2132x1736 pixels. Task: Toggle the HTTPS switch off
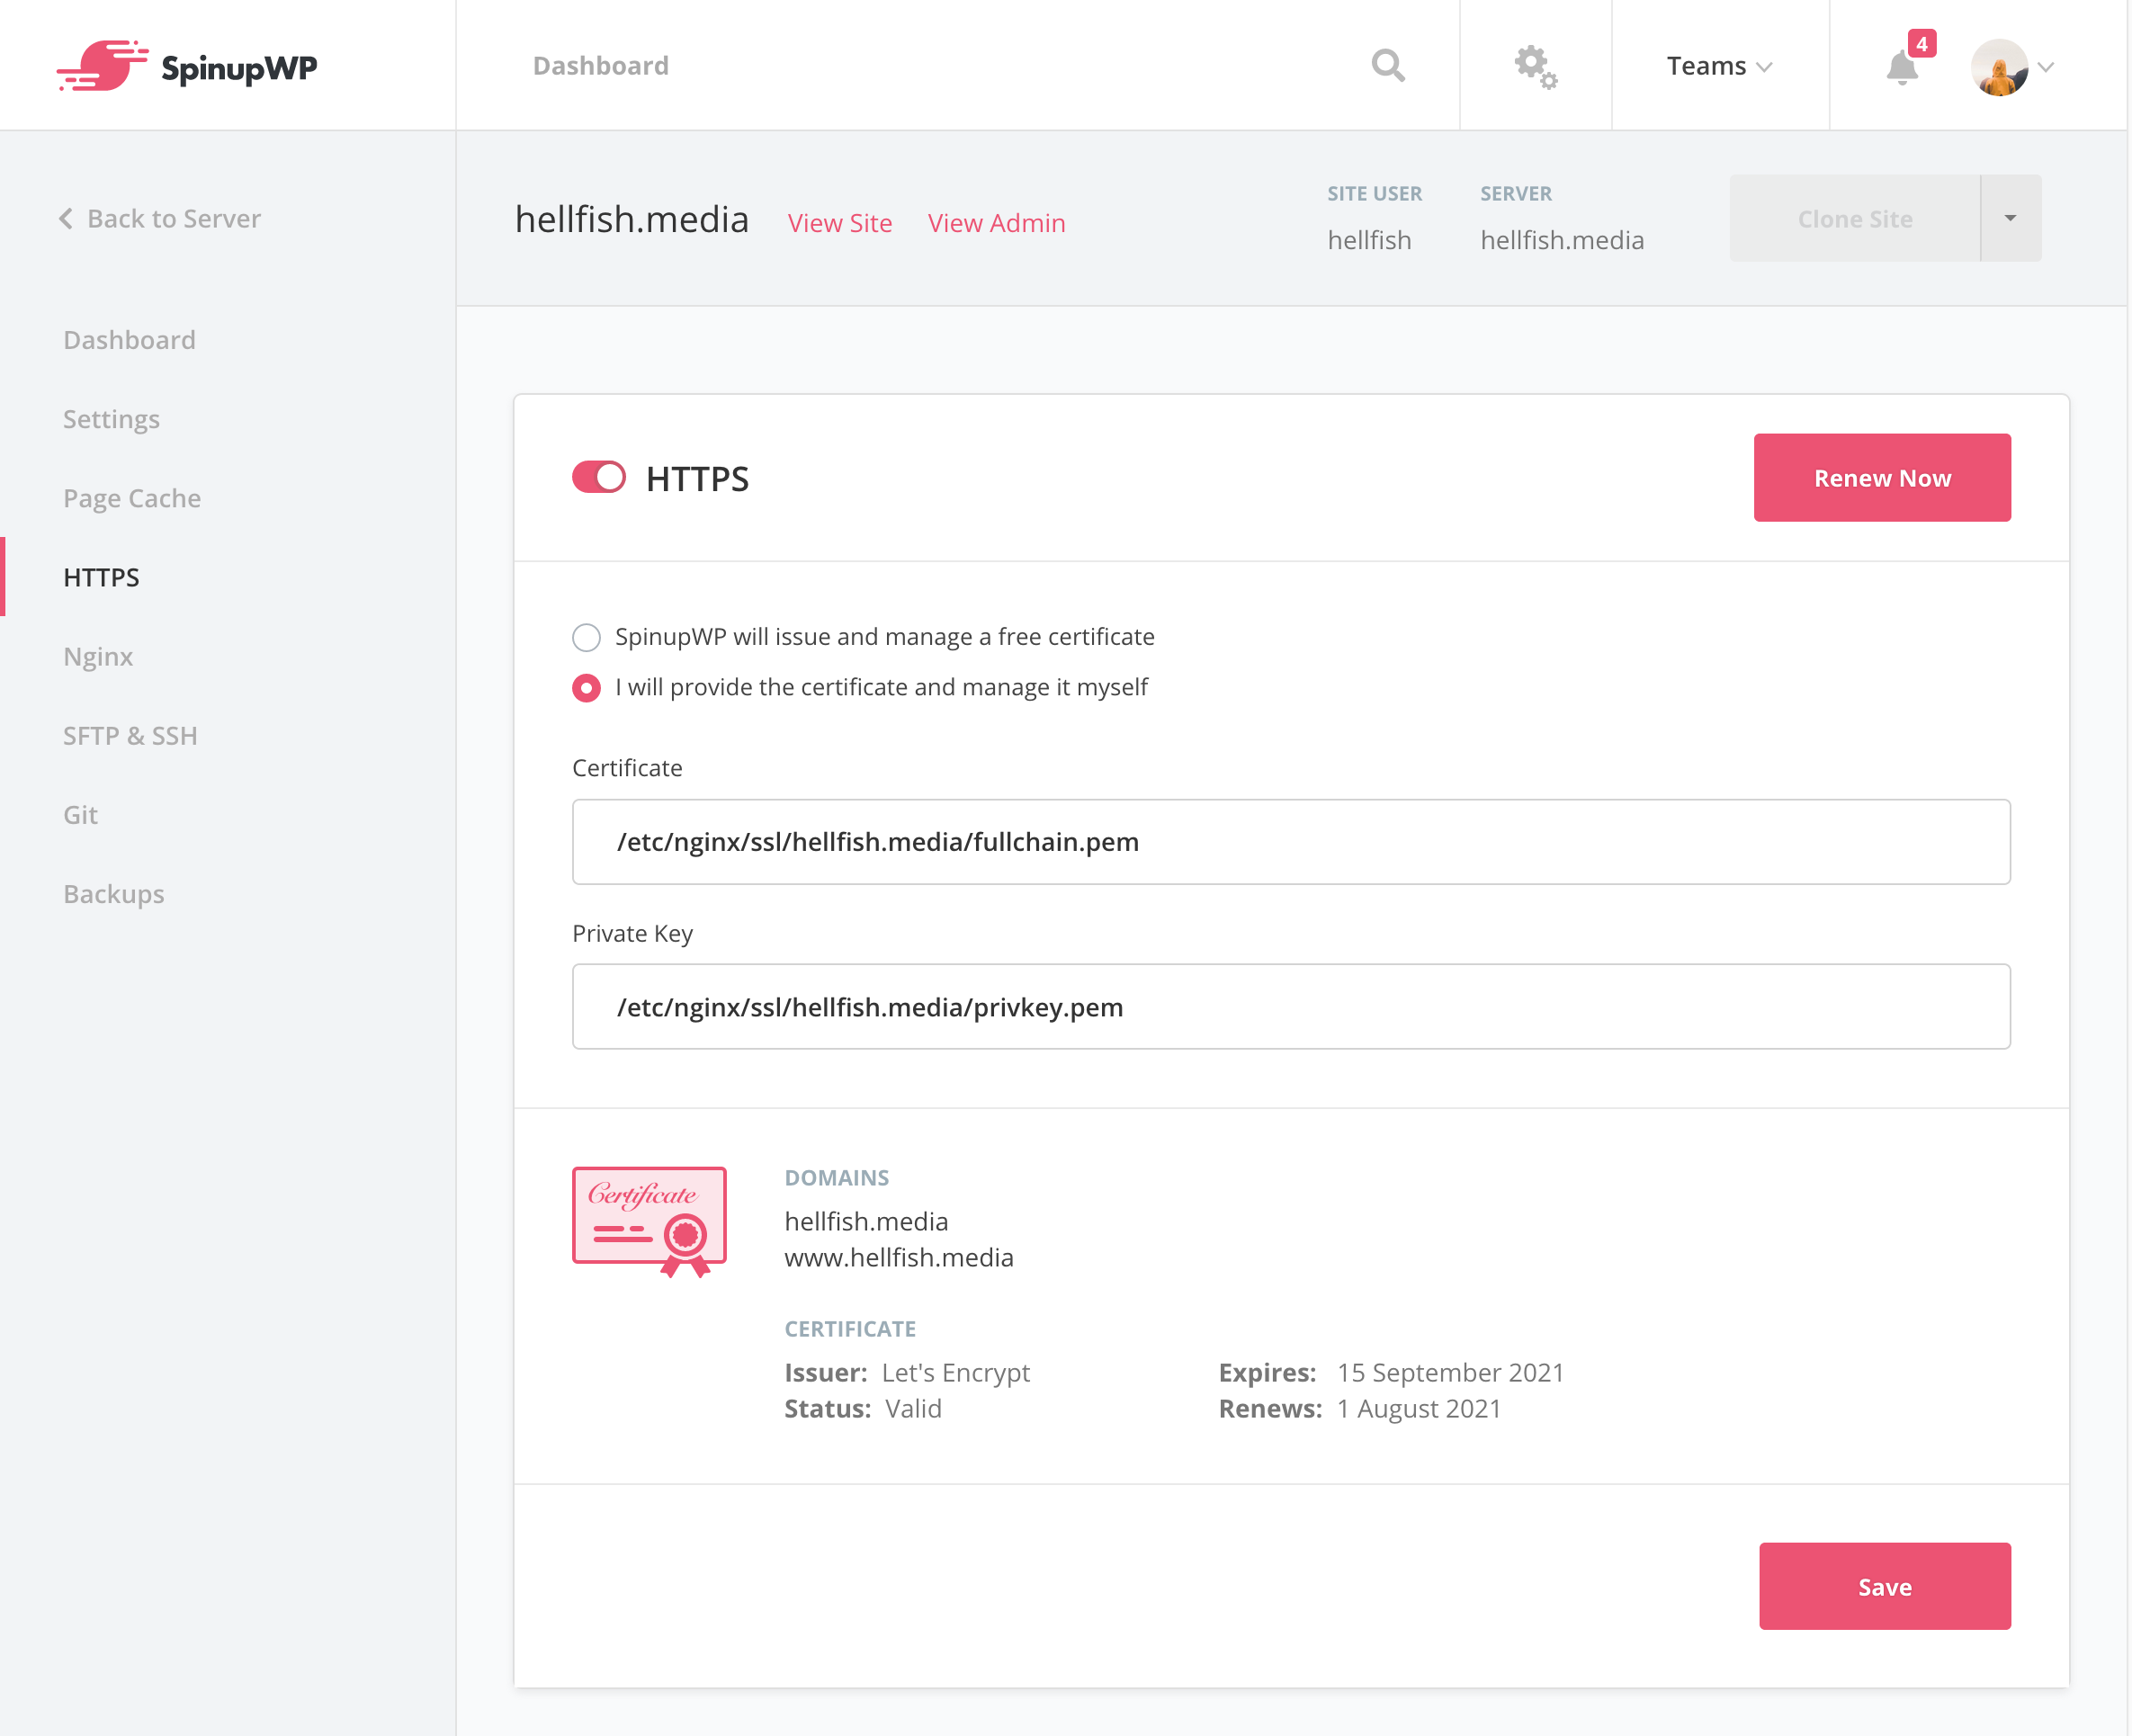(x=598, y=478)
